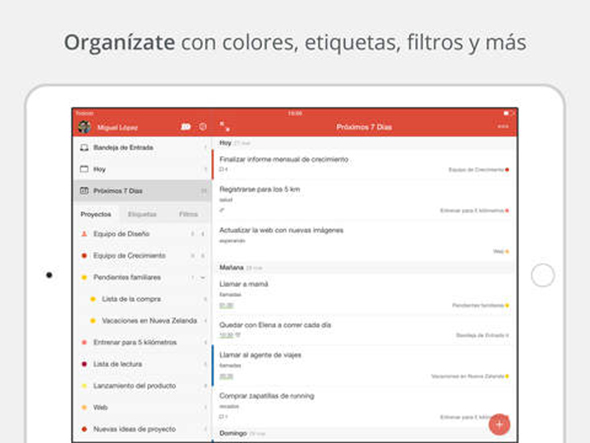Switch to the Filtros tab
This screenshot has height=443, width=590.
[x=189, y=214]
